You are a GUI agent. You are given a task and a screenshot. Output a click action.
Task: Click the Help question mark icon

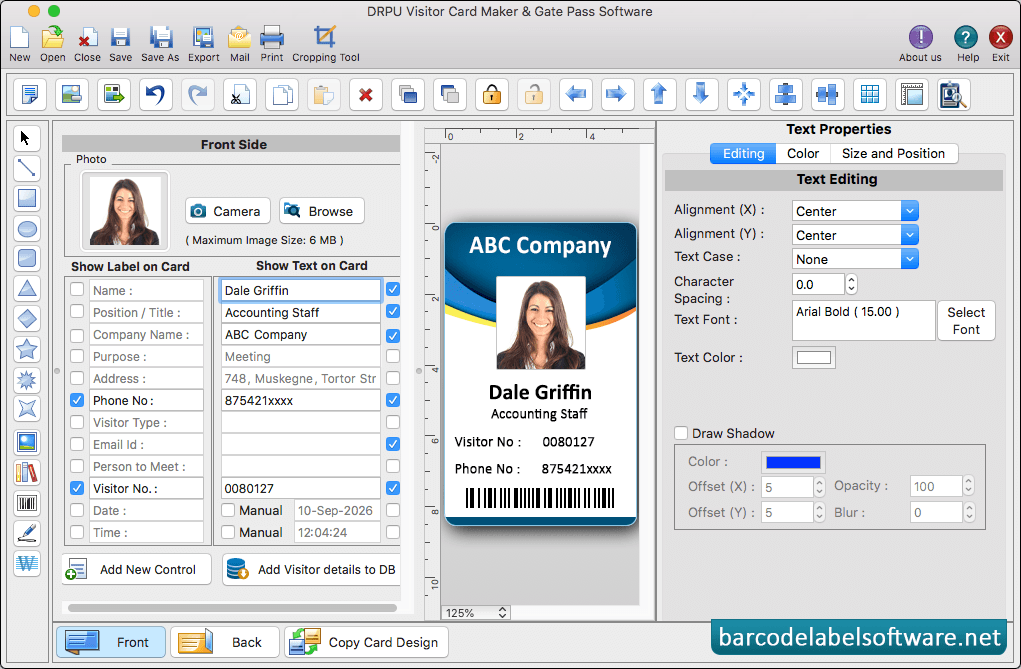tap(967, 38)
